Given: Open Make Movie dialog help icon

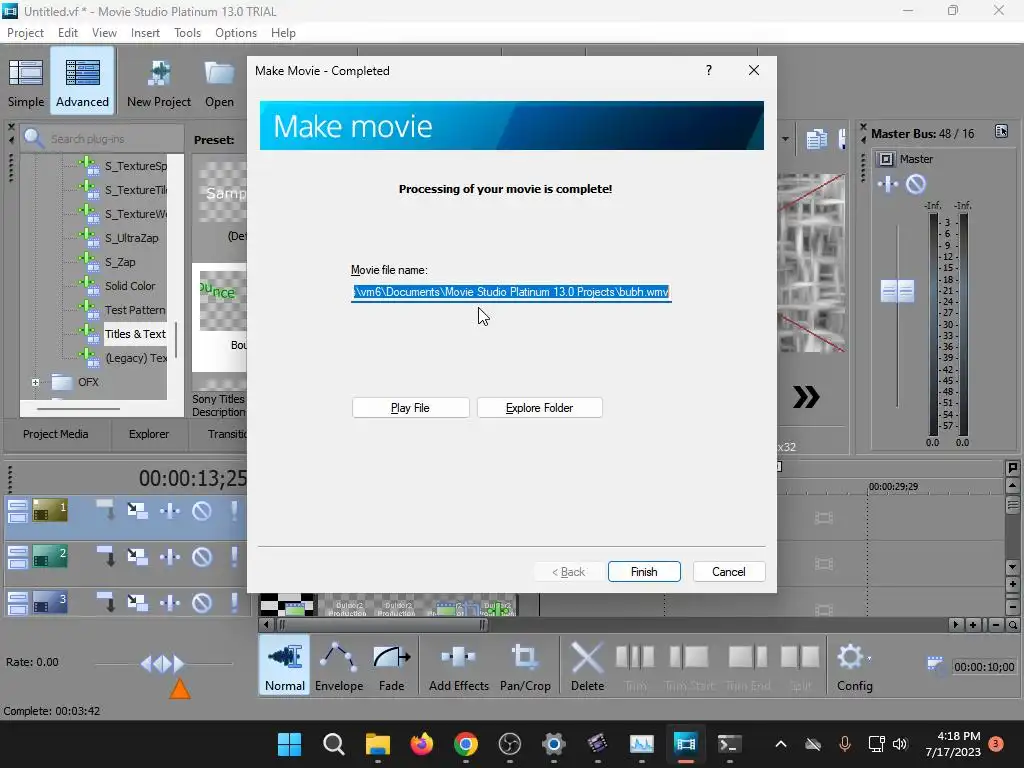Looking at the screenshot, I should pyautogui.click(x=709, y=71).
